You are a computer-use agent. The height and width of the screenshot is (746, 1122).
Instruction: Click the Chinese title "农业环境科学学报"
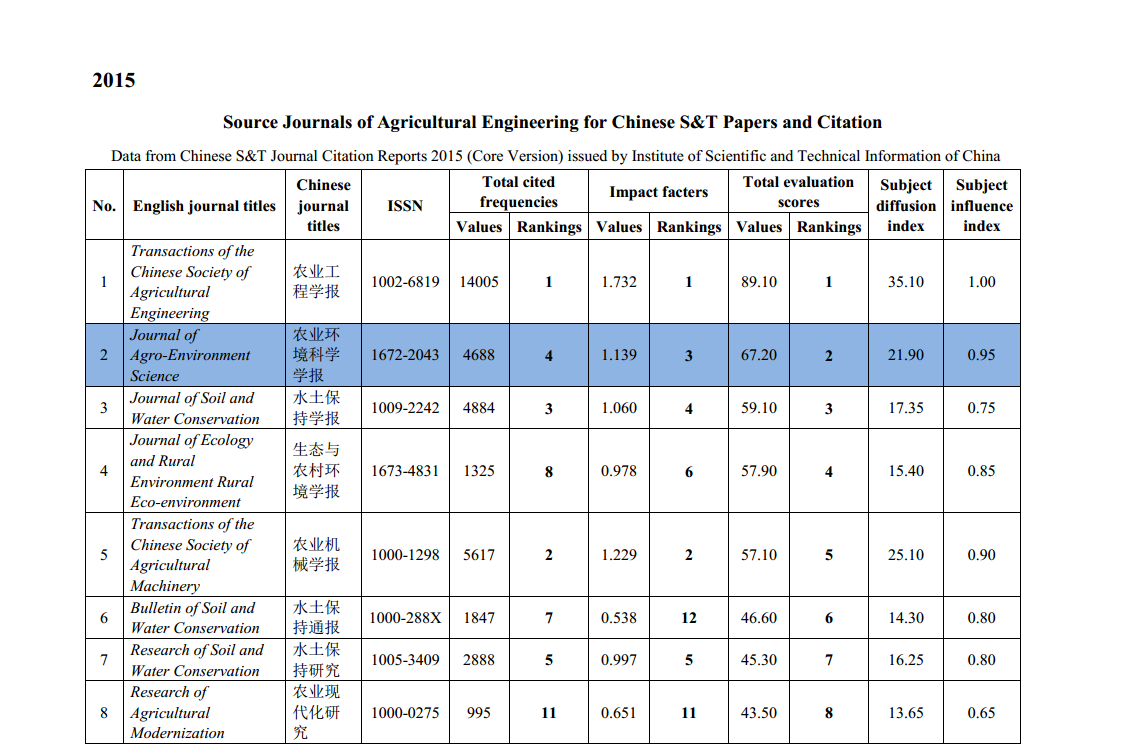point(316,355)
